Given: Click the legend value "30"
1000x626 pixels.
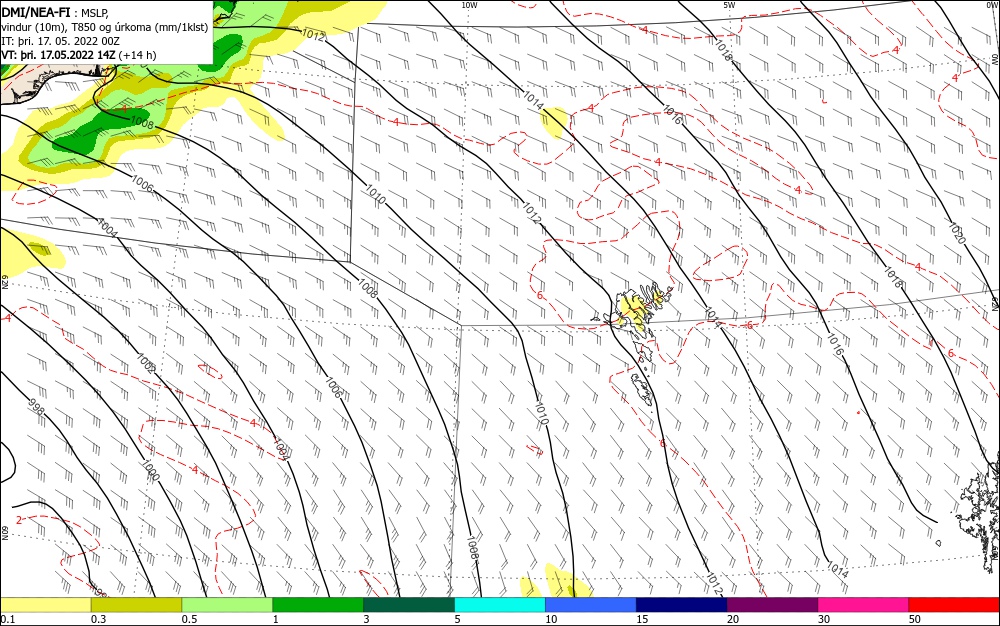Looking at the screenshot, I should [x=824, y=619].
